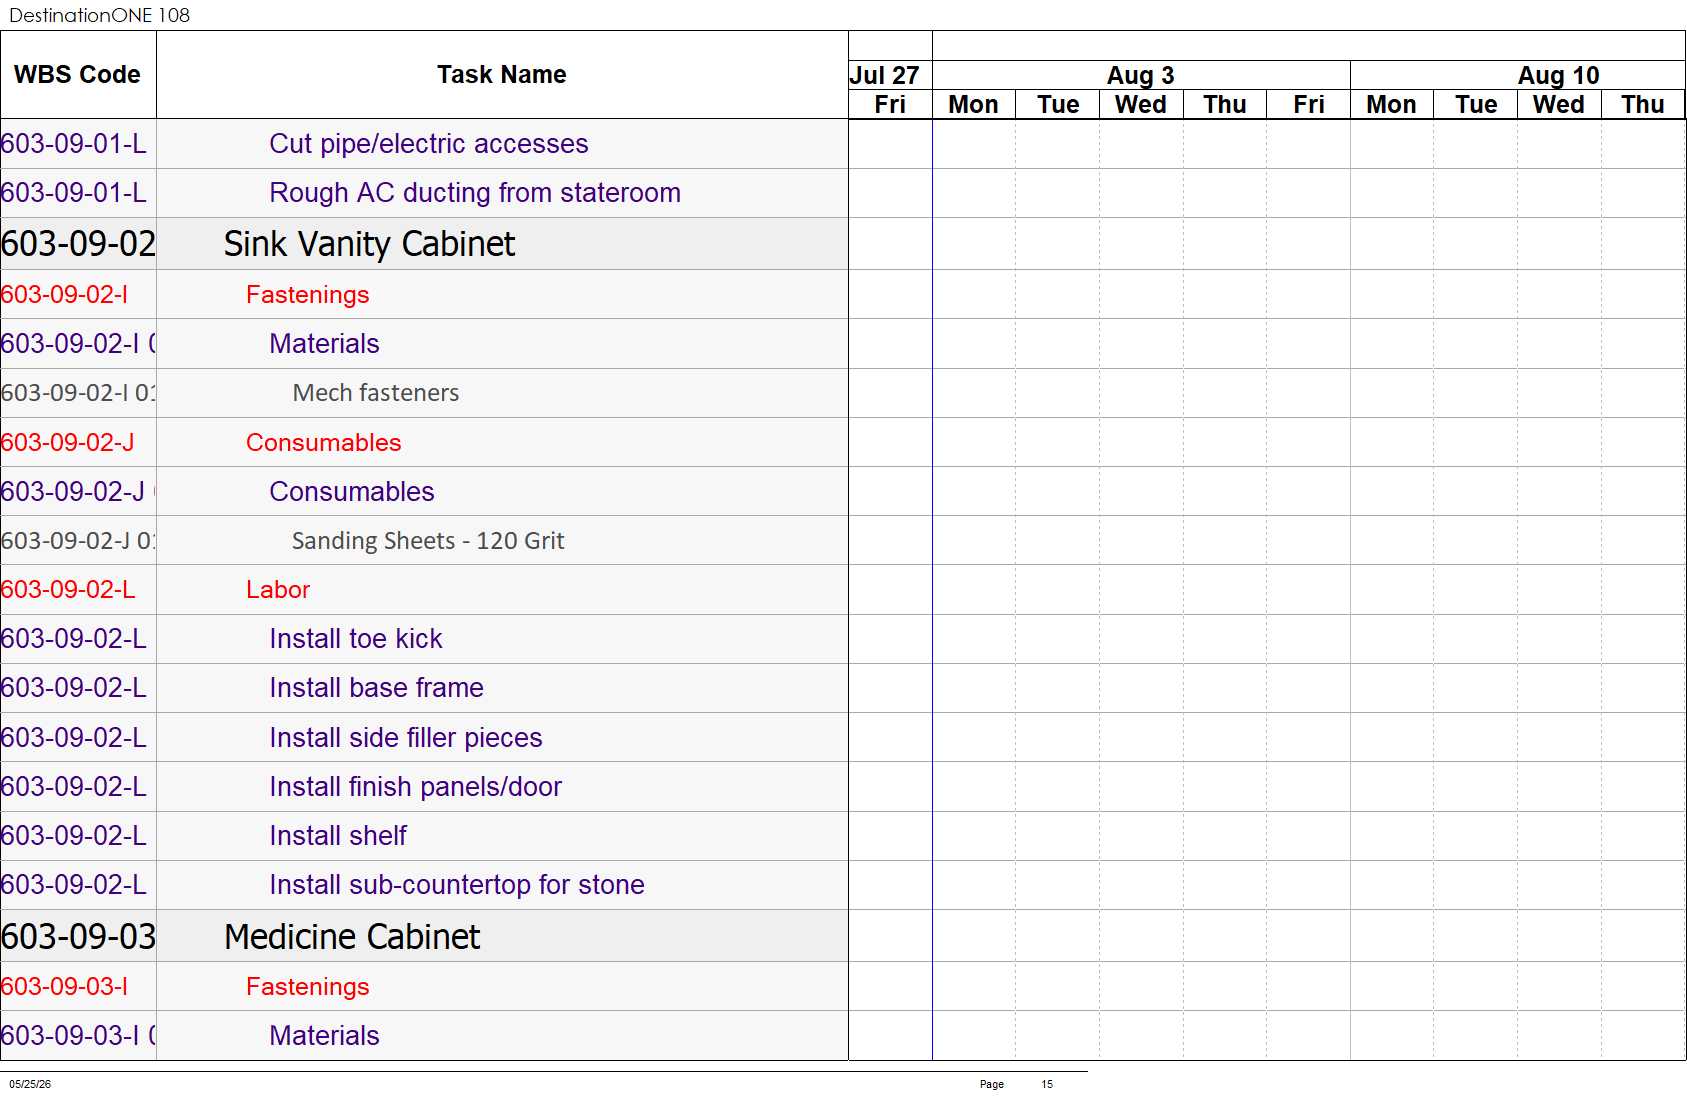
Task: Select the Medicine Cabinet summary task
Action: click(x=352, y=937)
